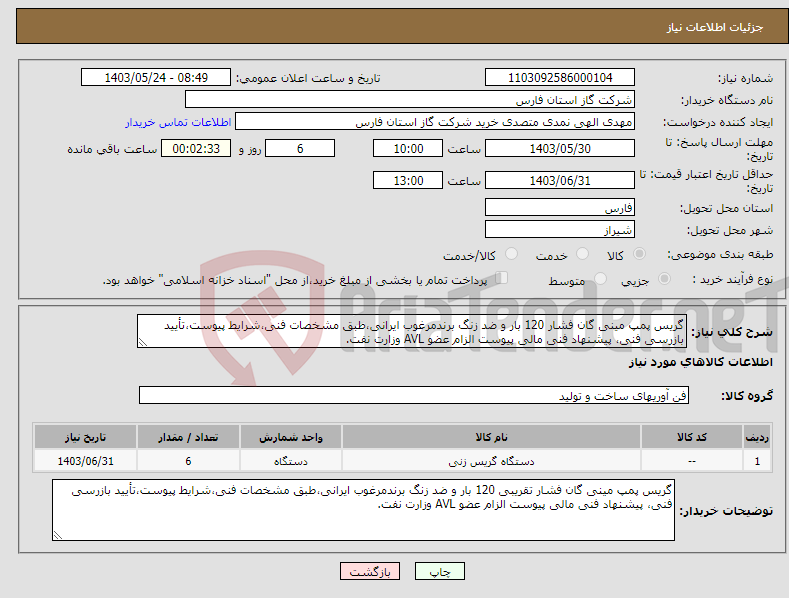Select the متوسط purchase type radio
The image size is (789, 598).
[600, 278]
